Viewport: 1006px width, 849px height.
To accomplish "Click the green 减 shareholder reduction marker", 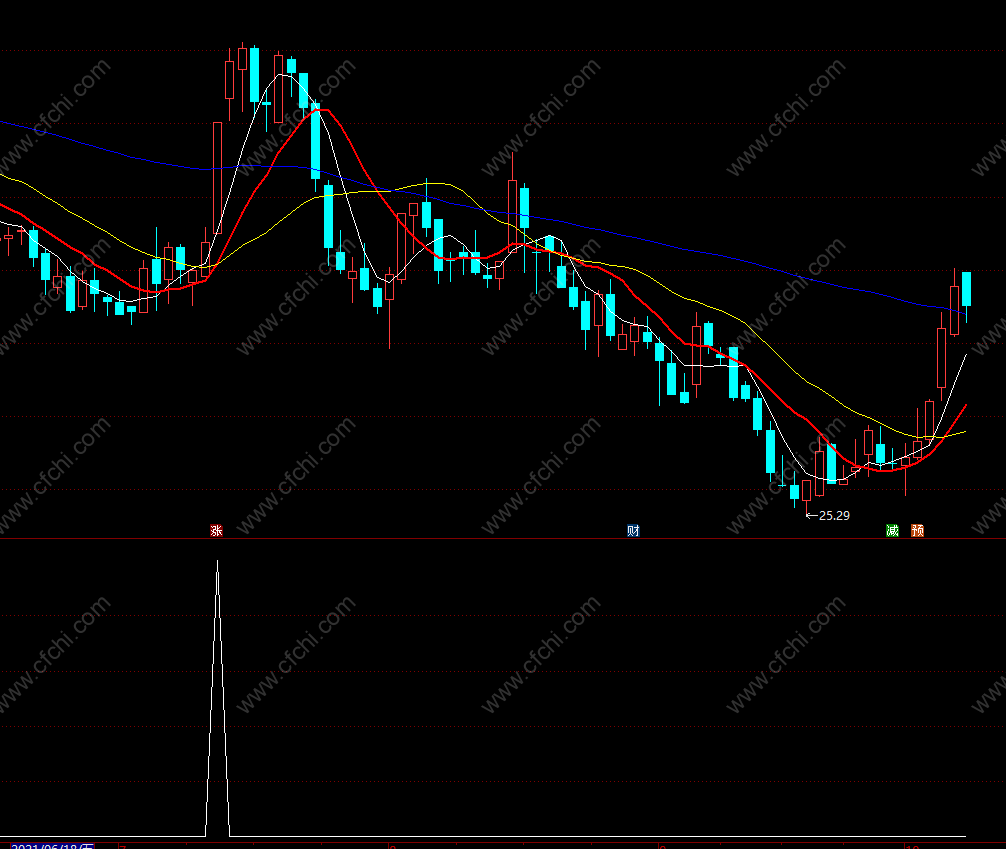I will (x=892, y=530).
